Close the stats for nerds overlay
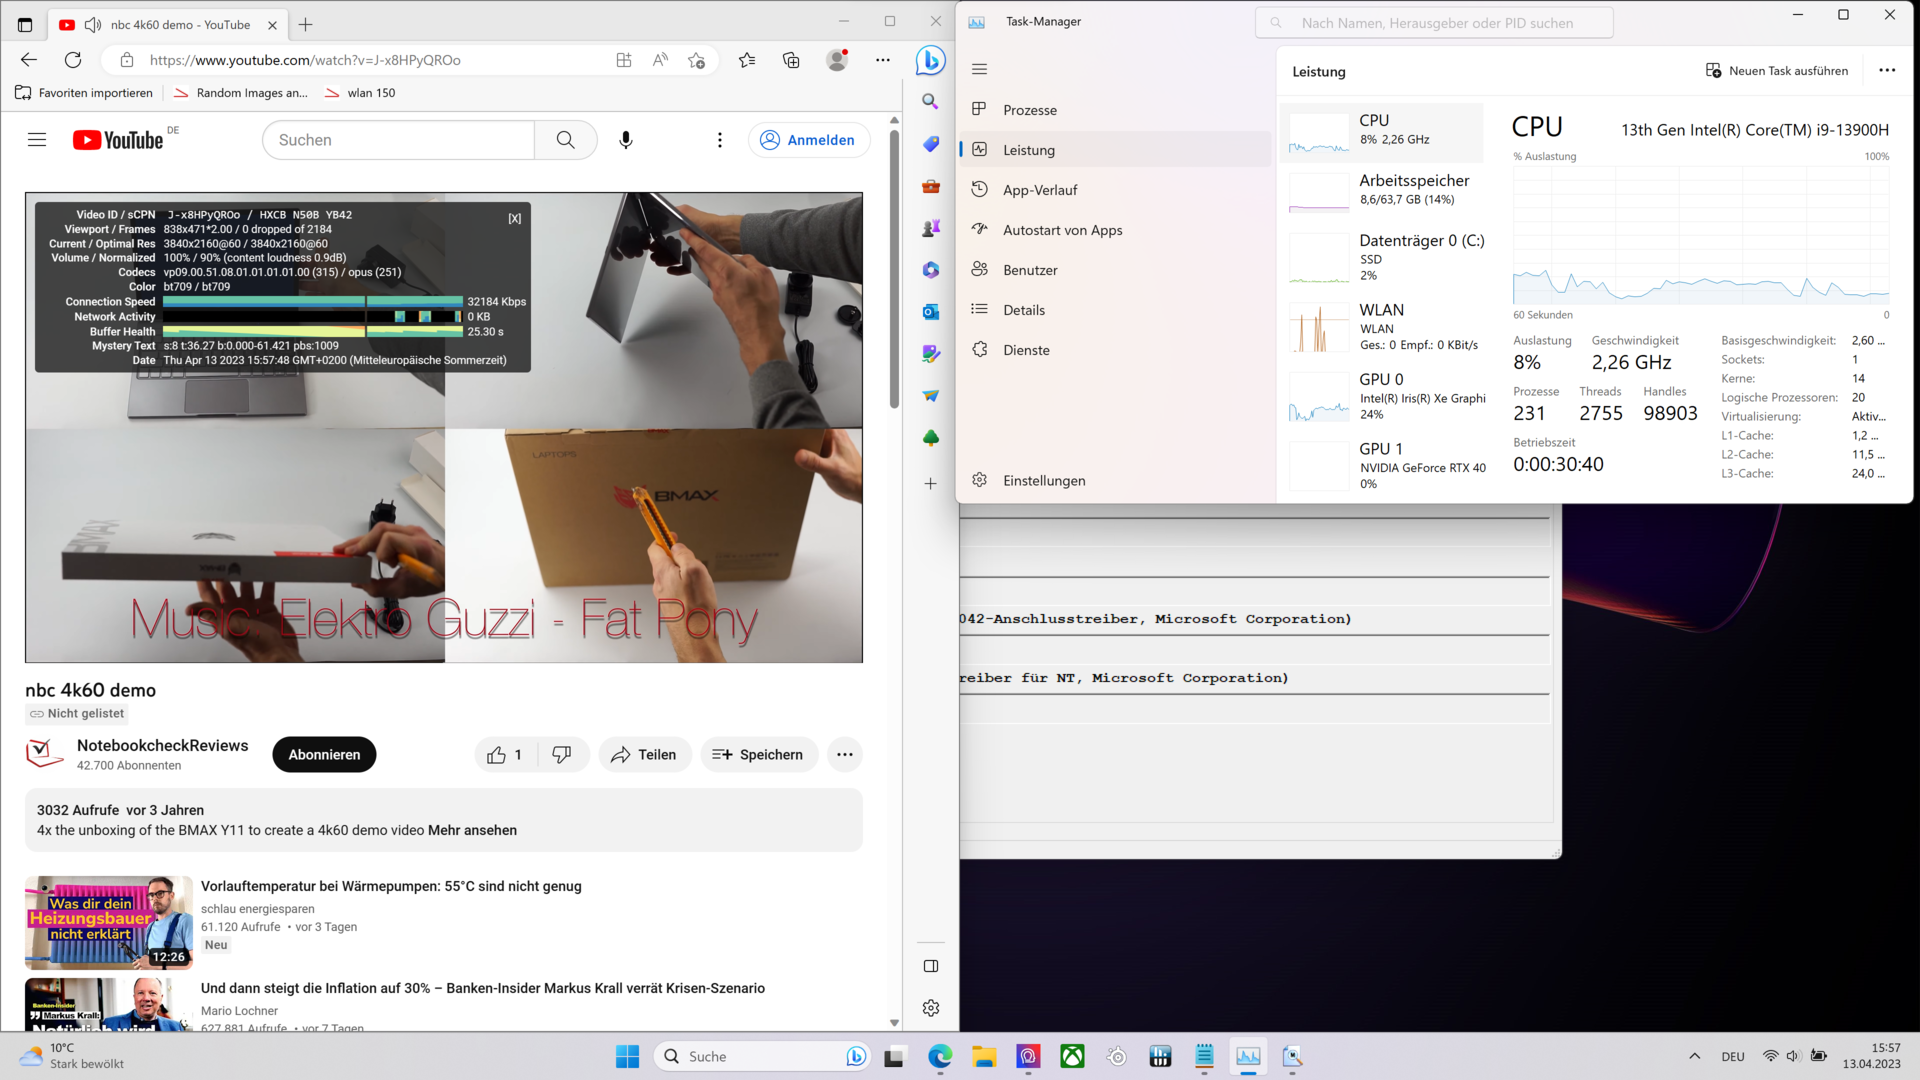The width and height of the screenshot is (1920, 1080). (x=514, y=219)
